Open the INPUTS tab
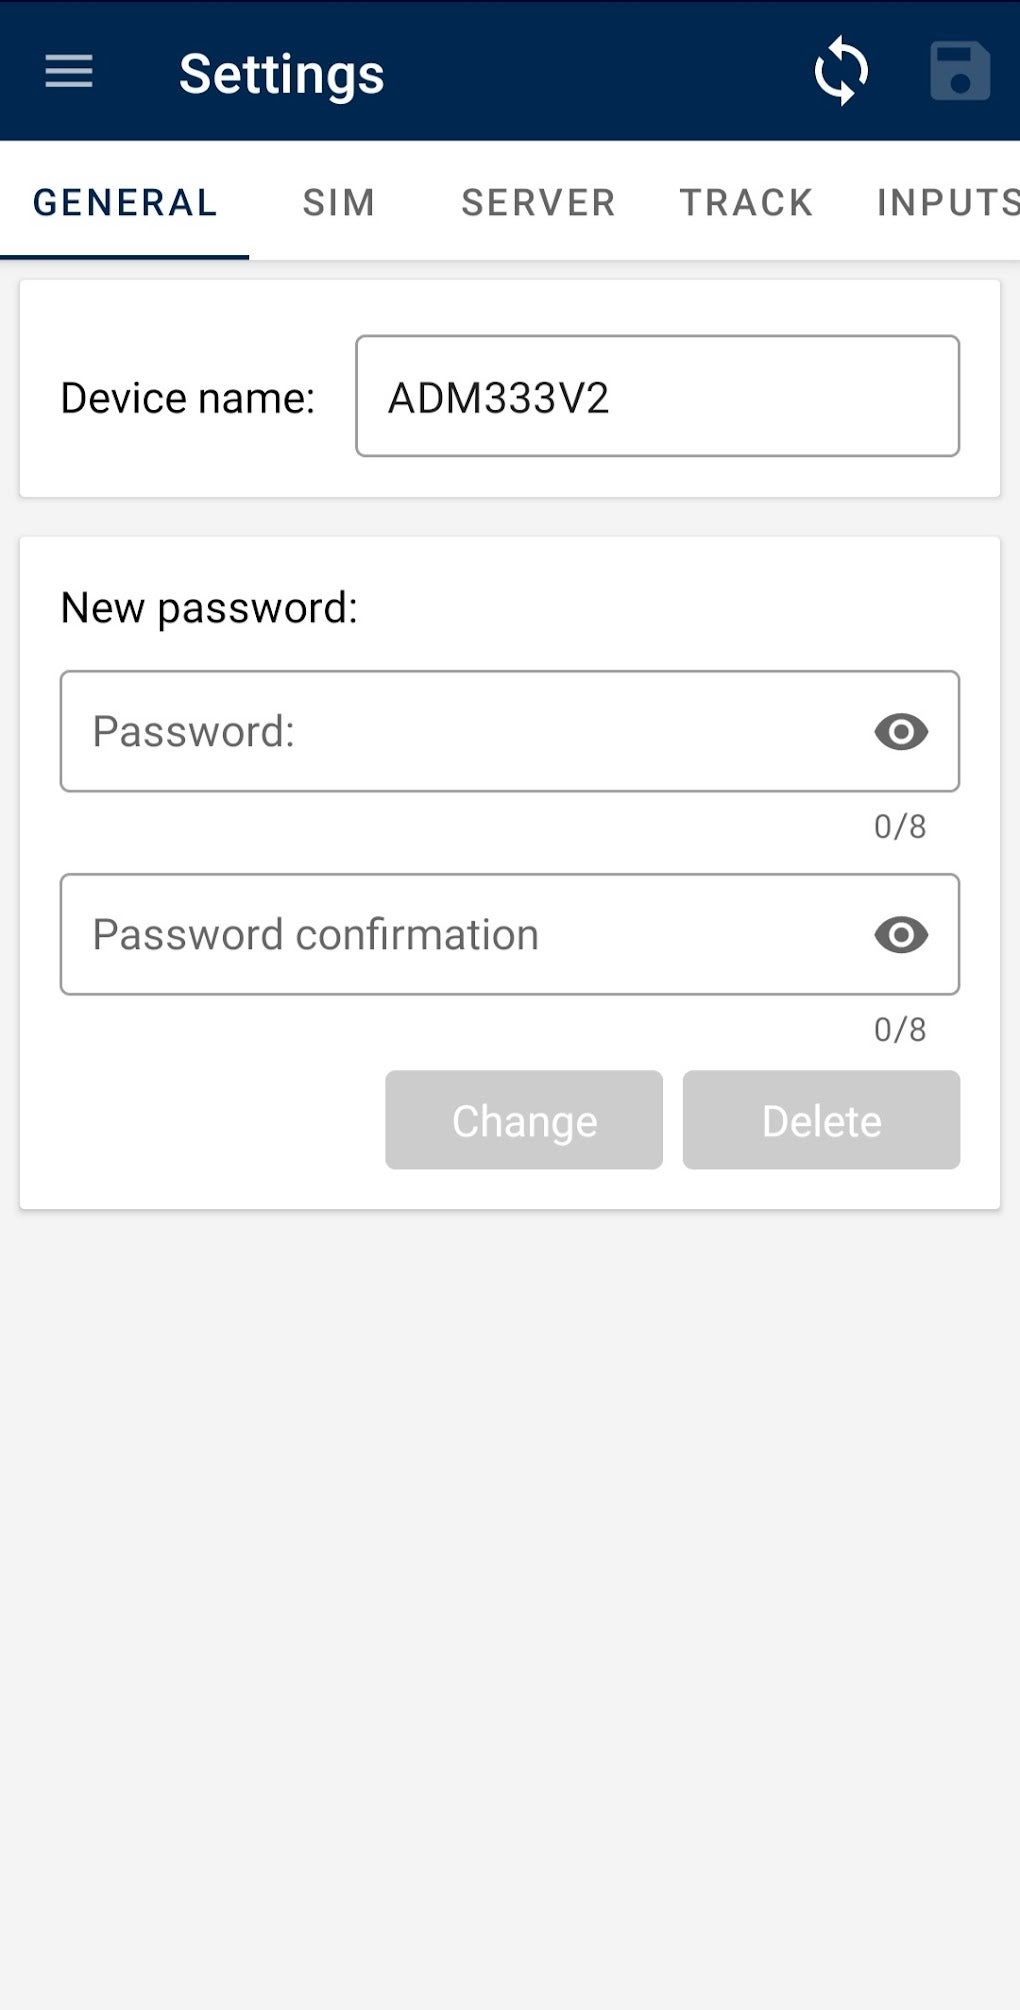This screenshot has height=2010, width=1020. [945, 202]
